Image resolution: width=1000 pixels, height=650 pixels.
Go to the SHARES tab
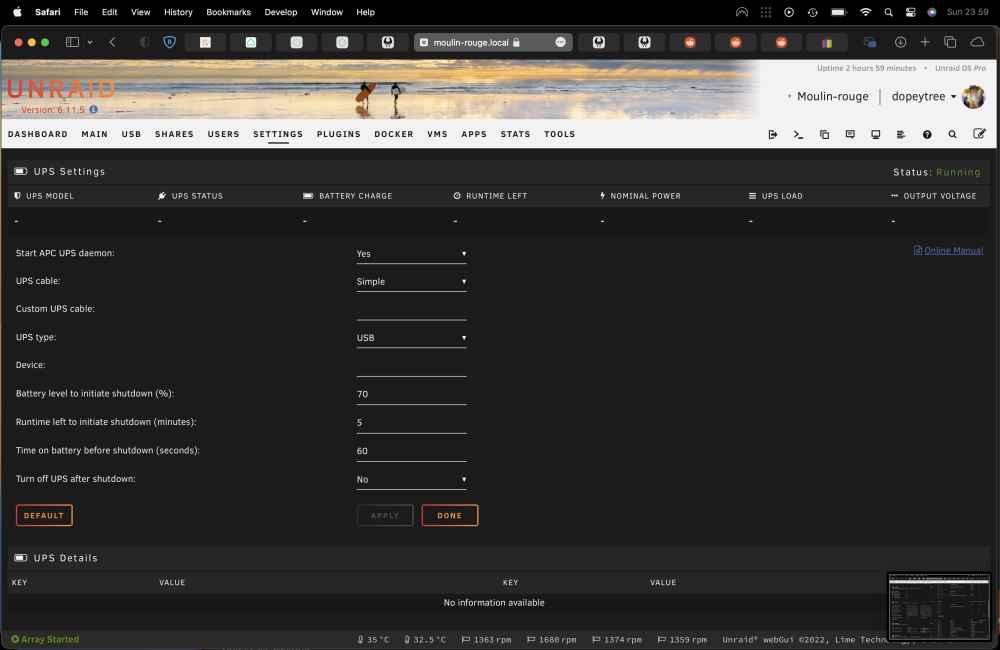click(174, 134)
